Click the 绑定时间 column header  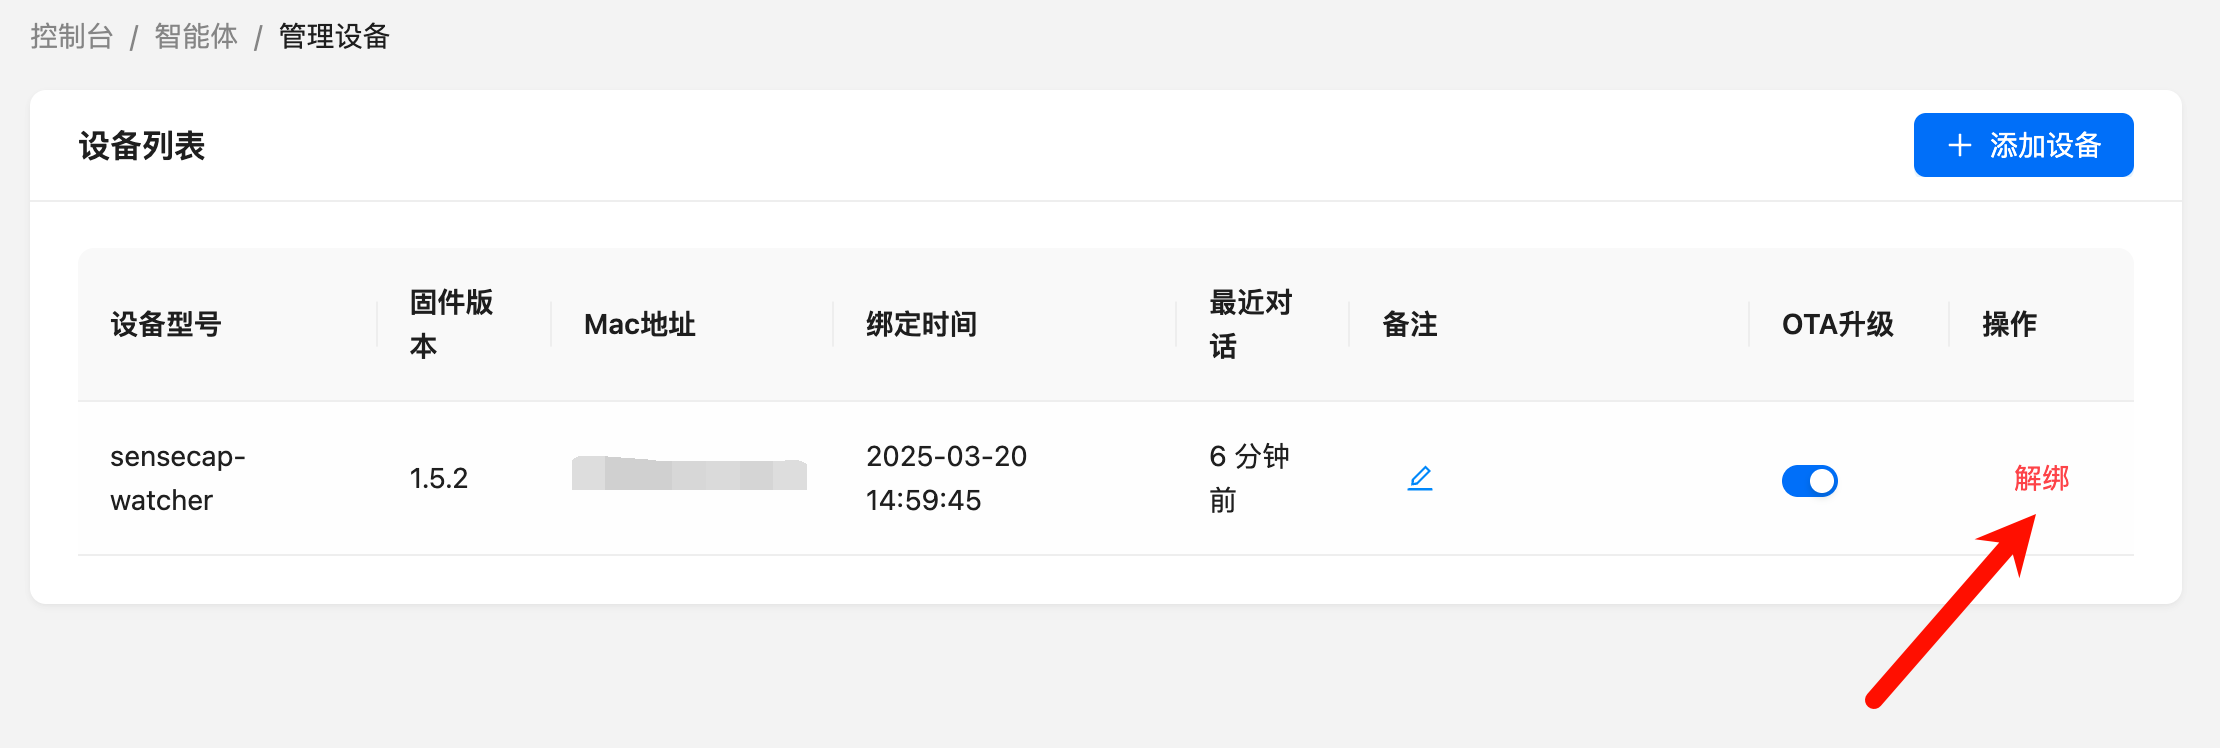[x=921, y=324]
